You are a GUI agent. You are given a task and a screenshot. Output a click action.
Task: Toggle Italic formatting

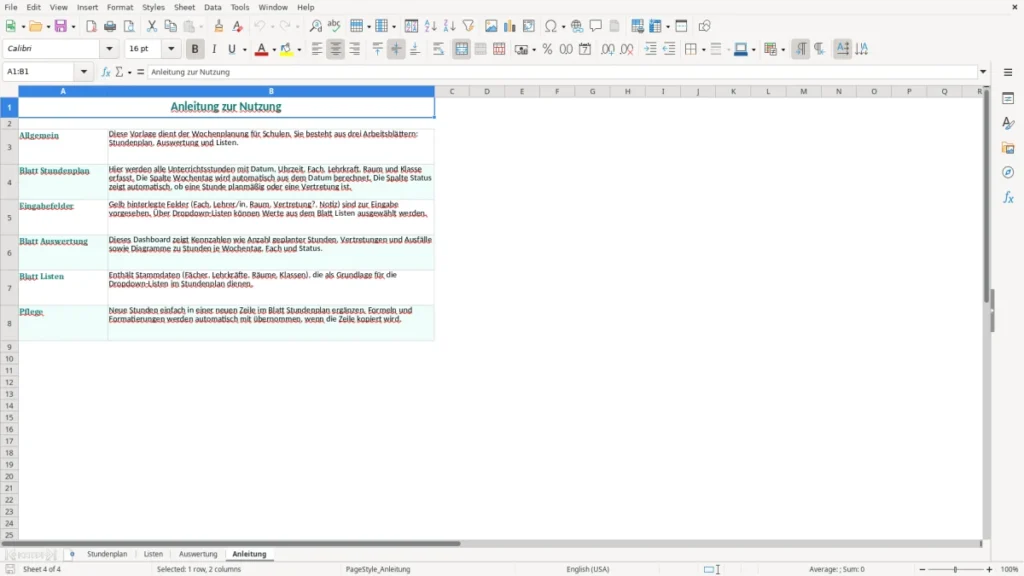[x=214, y=49]
